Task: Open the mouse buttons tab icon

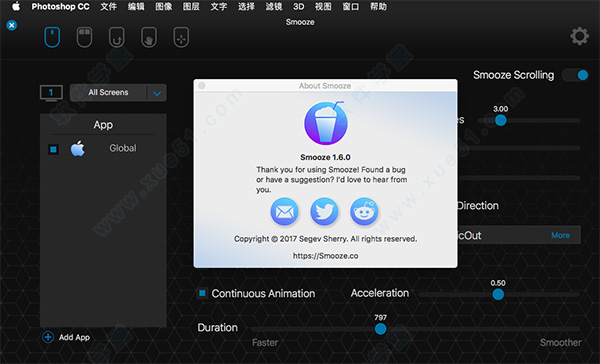Action: click(84, 37)
